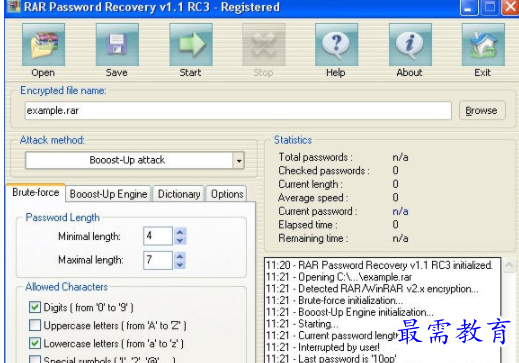
Task: Show the About info icon
Action: pyautogui.click(x=410, y=45)
